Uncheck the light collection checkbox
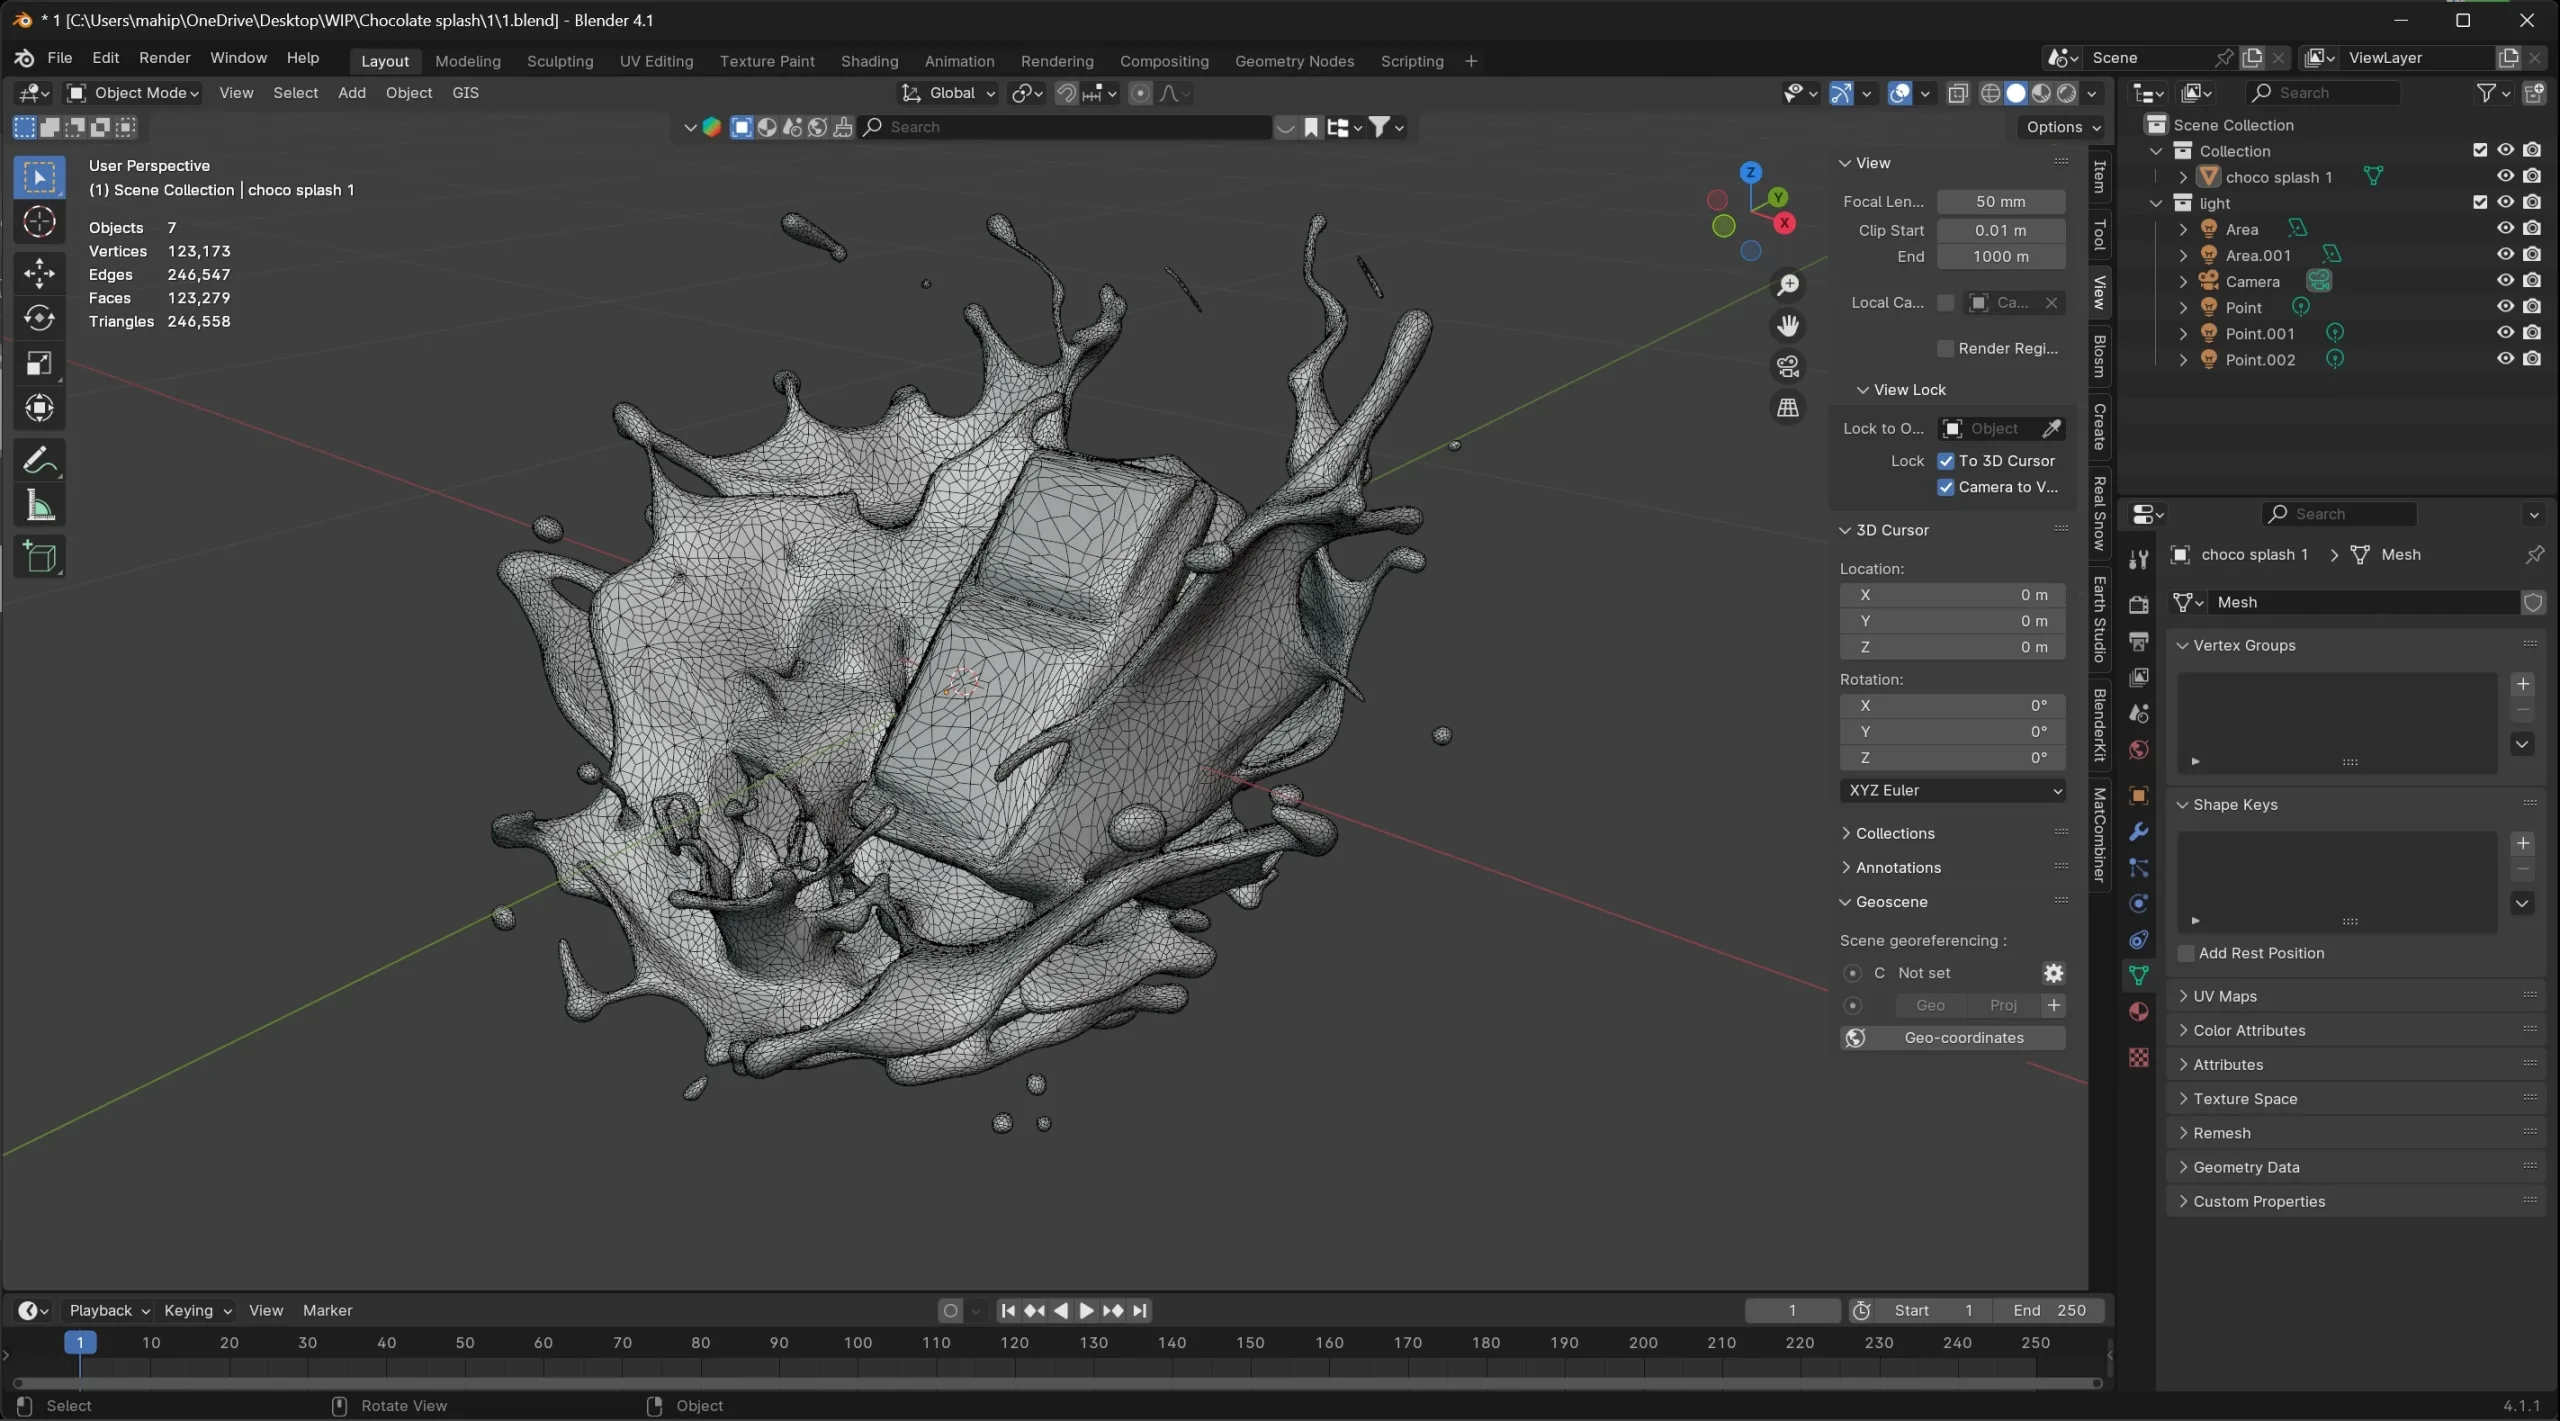The image size is (2560, 1421). pyautogui.click(x=2480, y=202)
